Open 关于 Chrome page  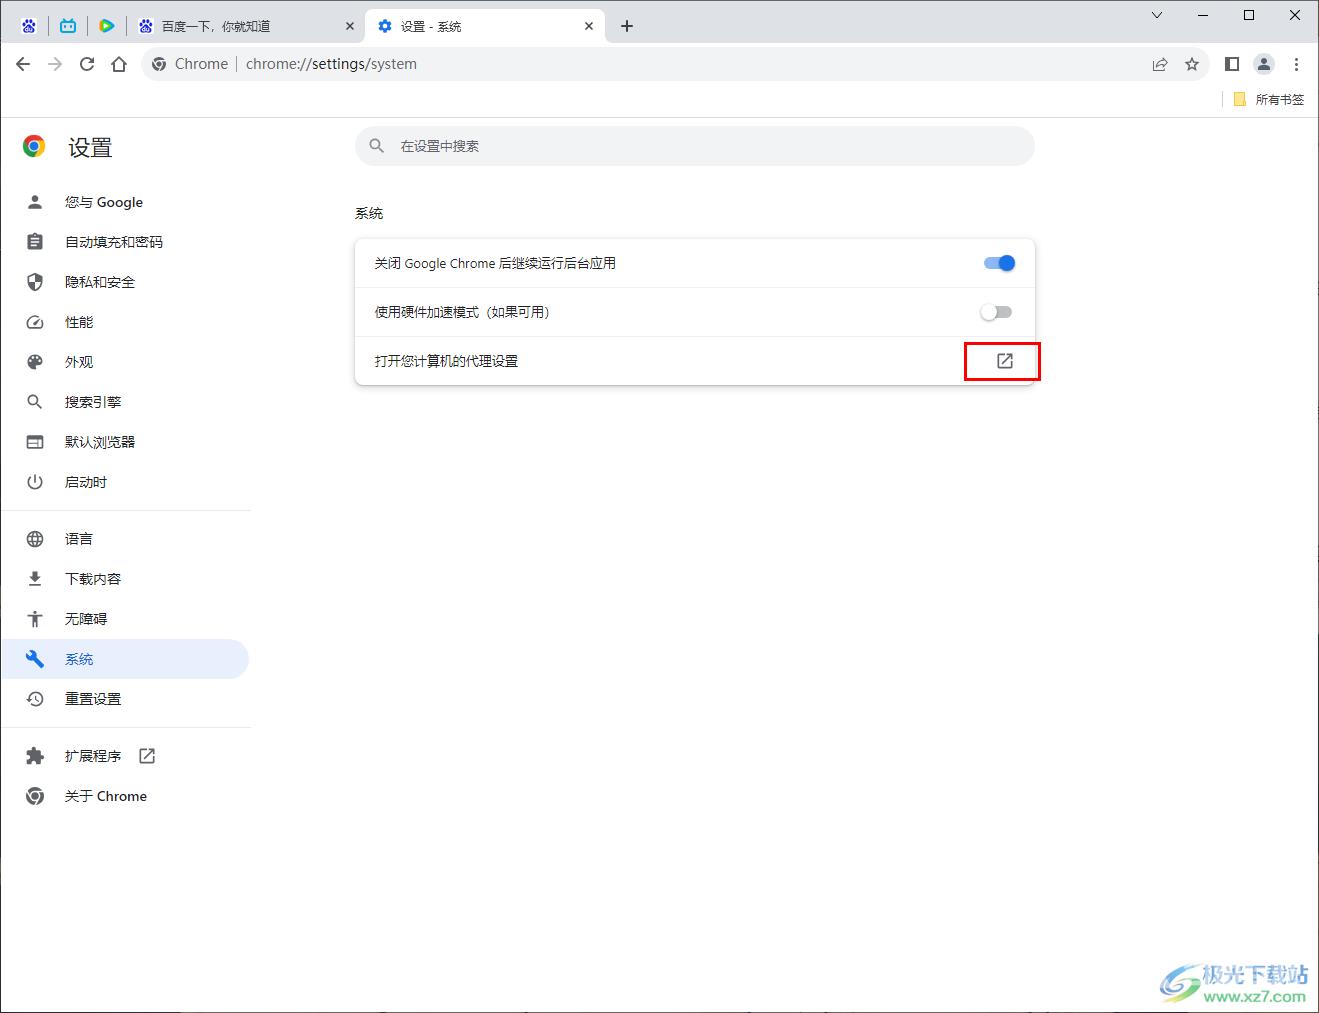click(125, 796)
